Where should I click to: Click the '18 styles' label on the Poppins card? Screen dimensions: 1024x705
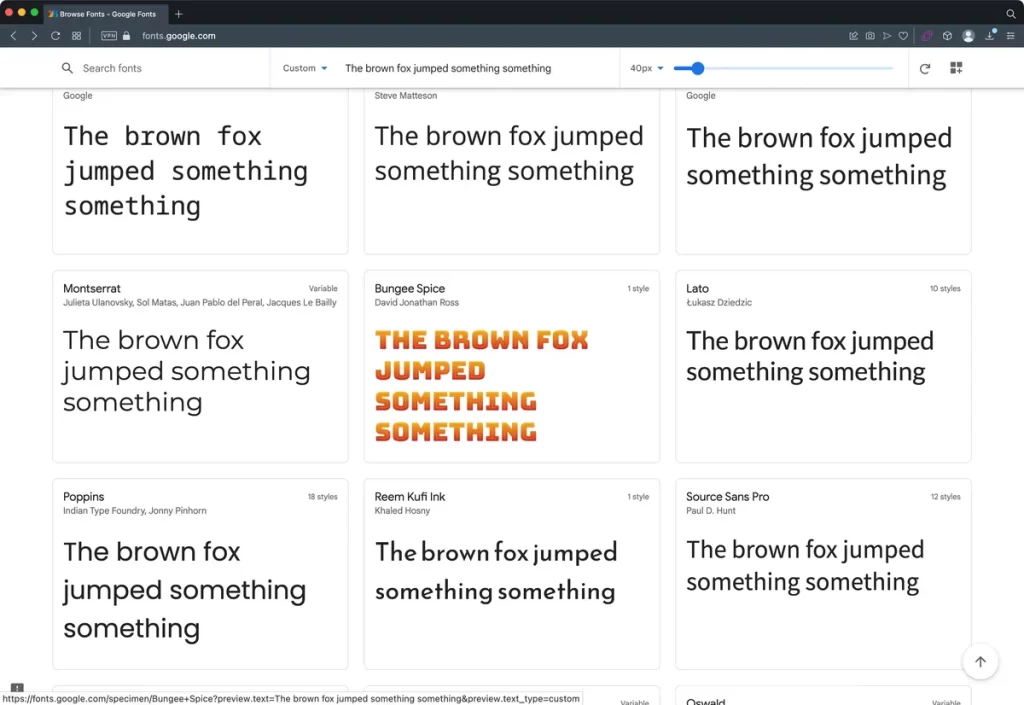(323, 497)
